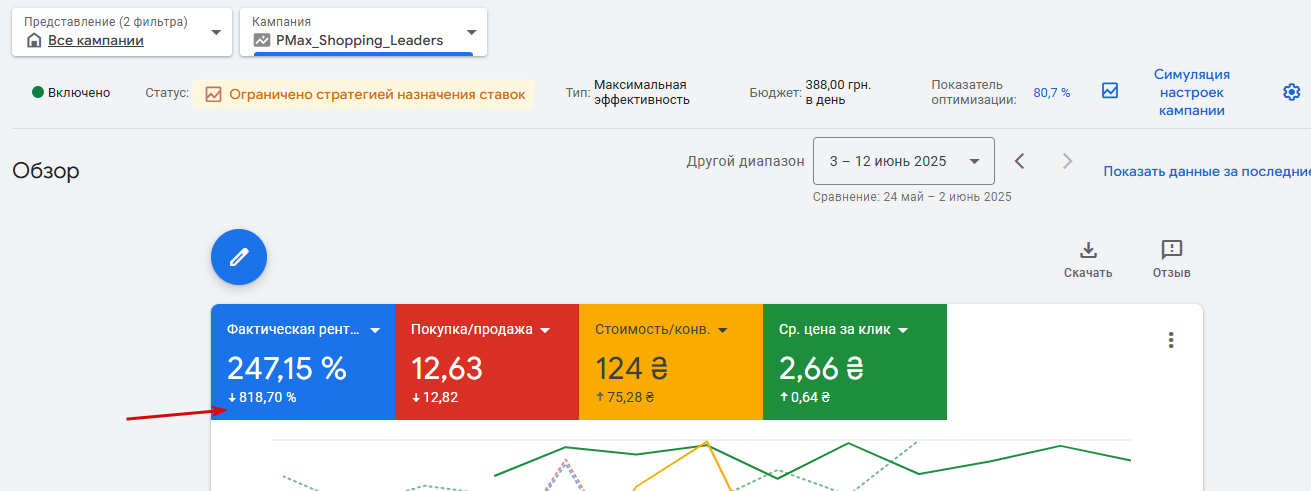Open the Представление view dropdown
Image resolution: width=1311 pixels, height=491 pixels.
click(122, 32)
